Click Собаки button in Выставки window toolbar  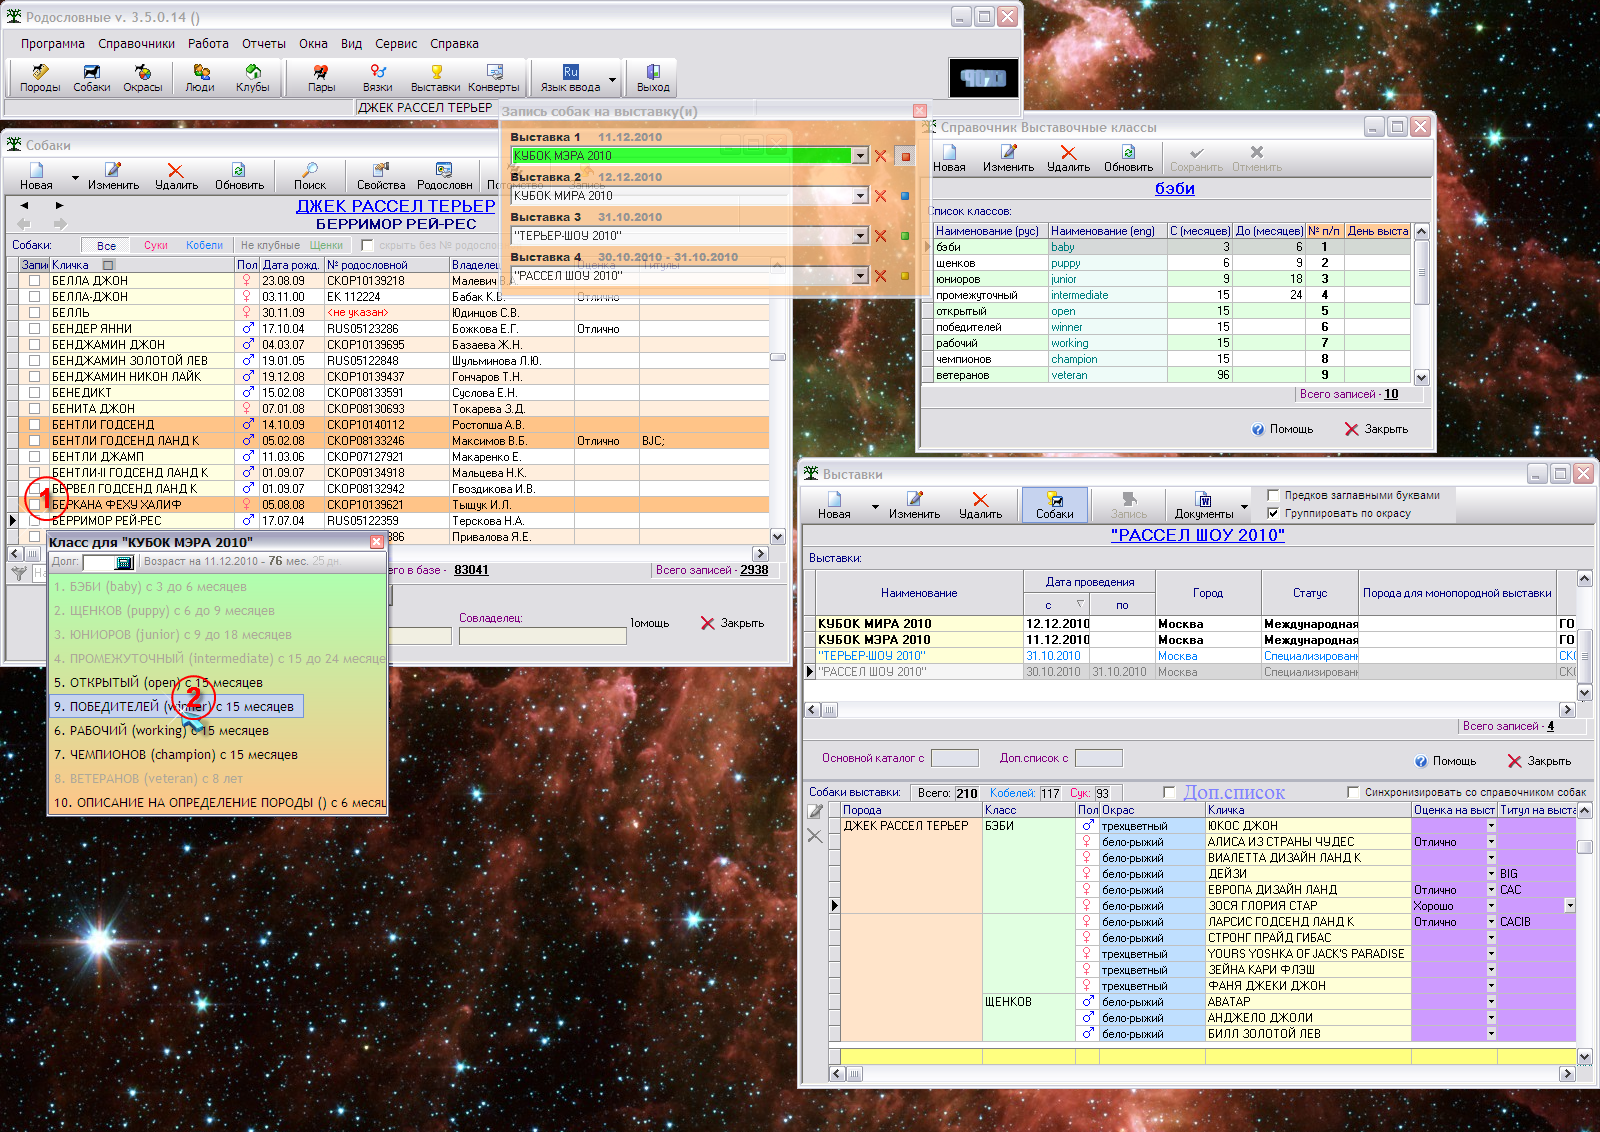(x=1055, y=505)
